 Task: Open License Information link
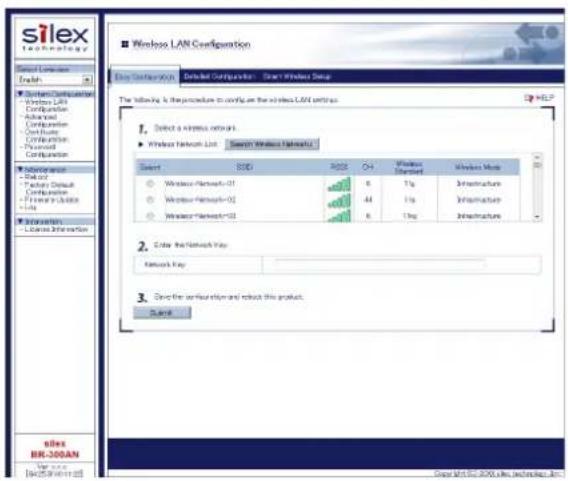pyautogui.click(x=56, y=229)
